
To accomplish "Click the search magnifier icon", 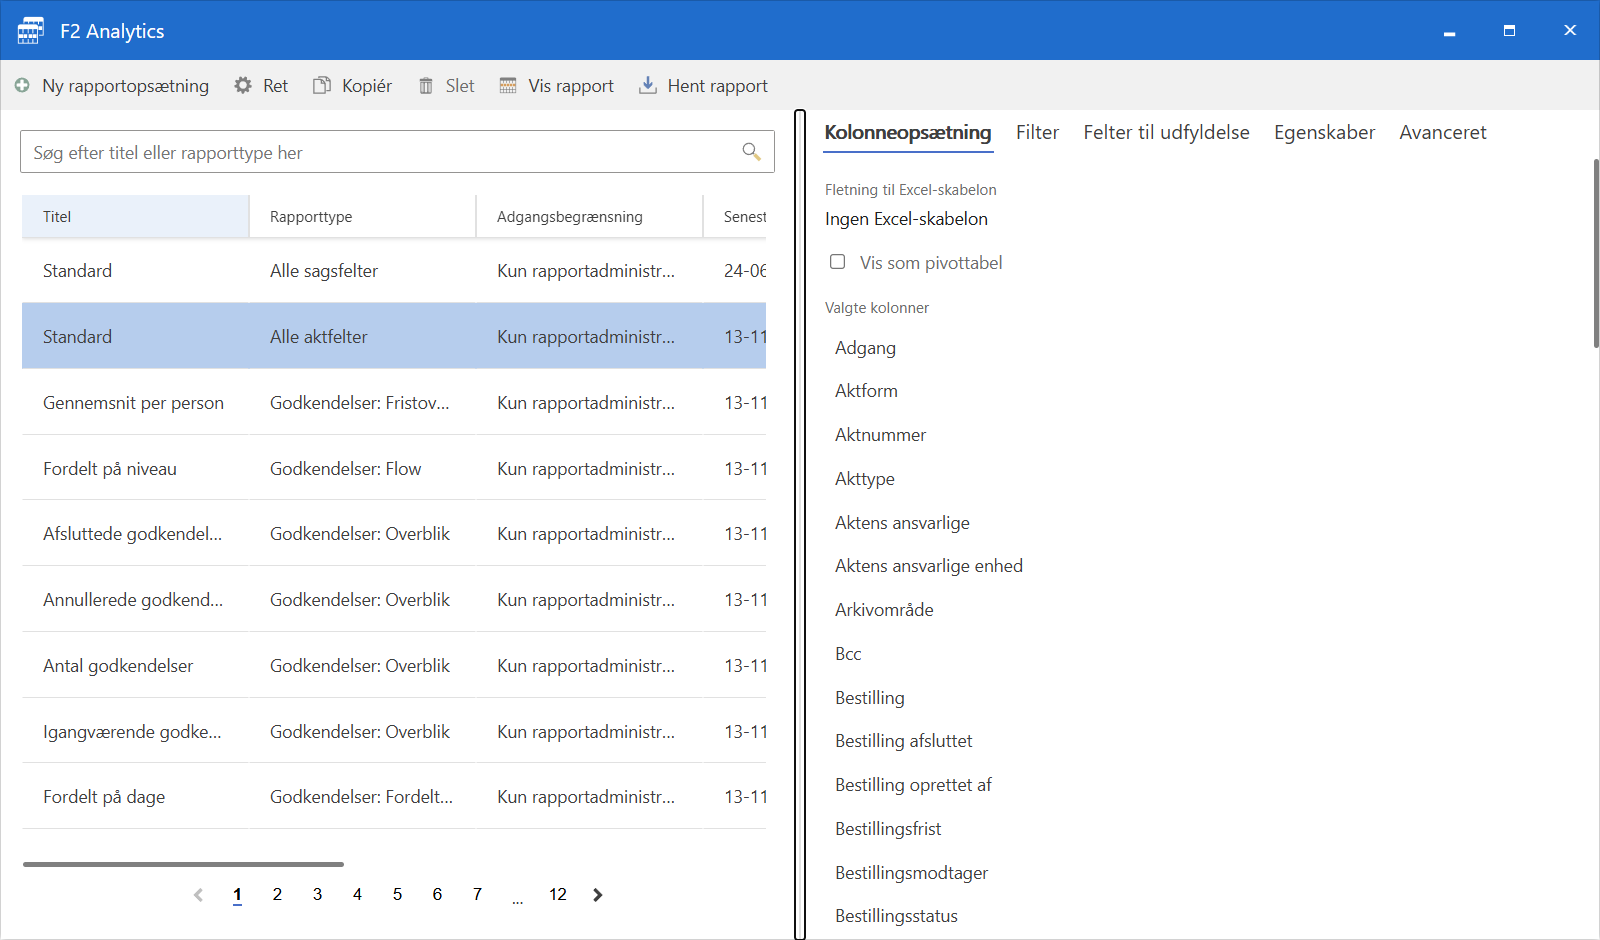I will pos(751,152).
